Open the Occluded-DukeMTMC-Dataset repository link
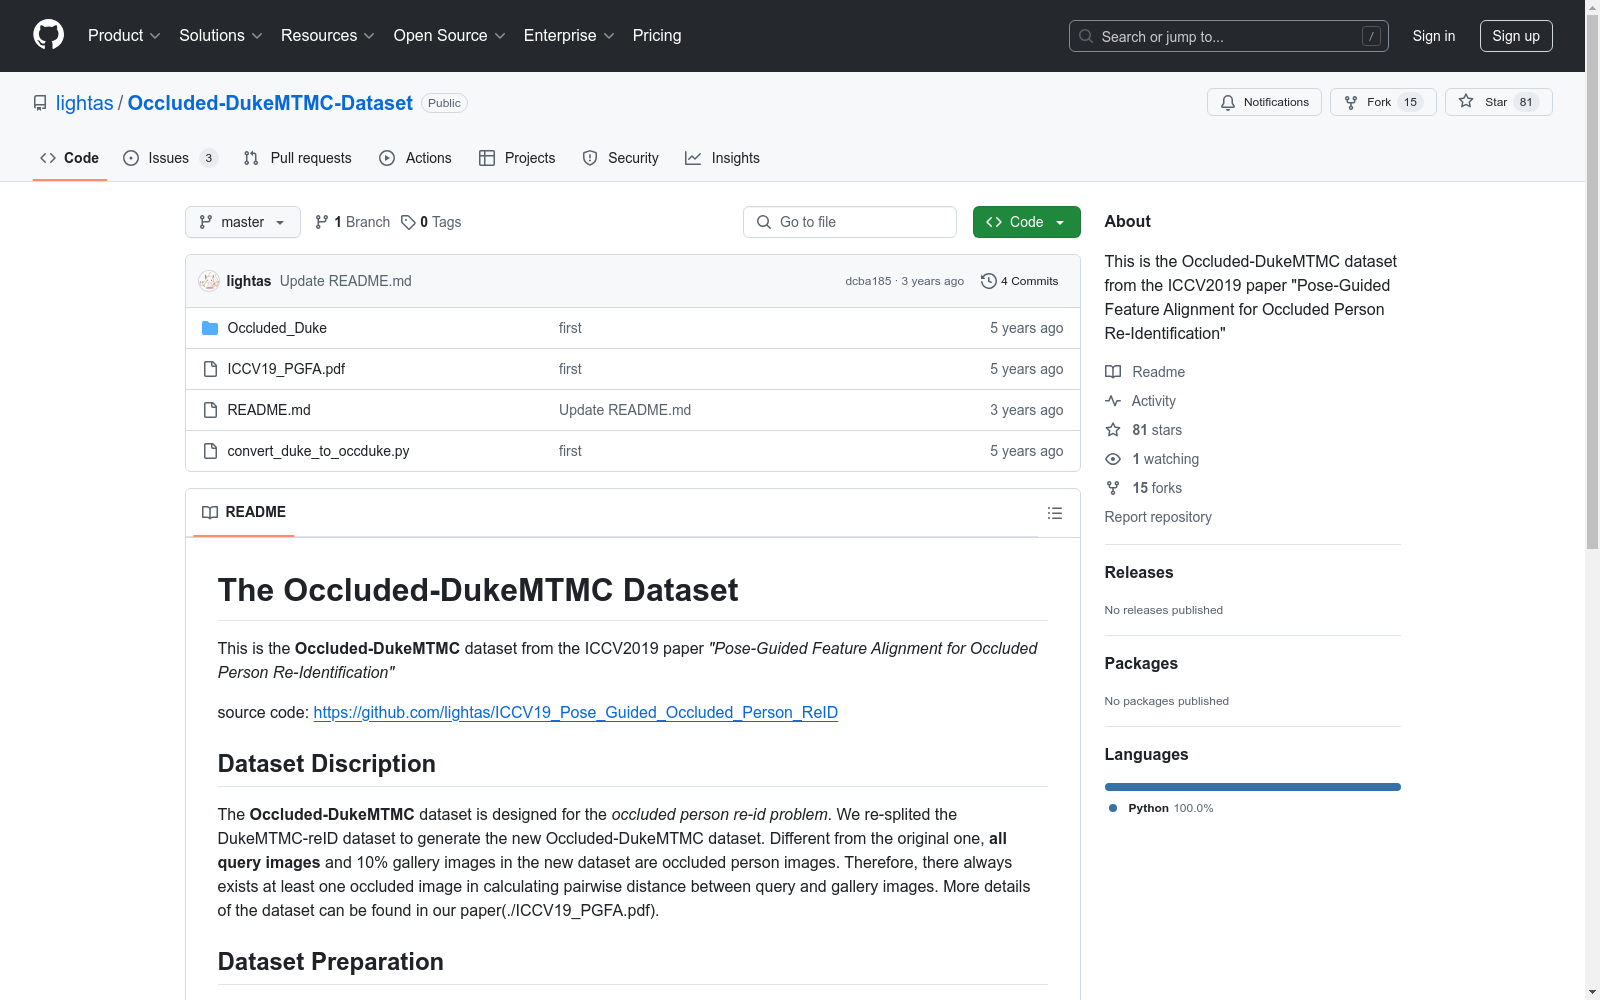This screenshot has width=1600, height=1000. 270,103
